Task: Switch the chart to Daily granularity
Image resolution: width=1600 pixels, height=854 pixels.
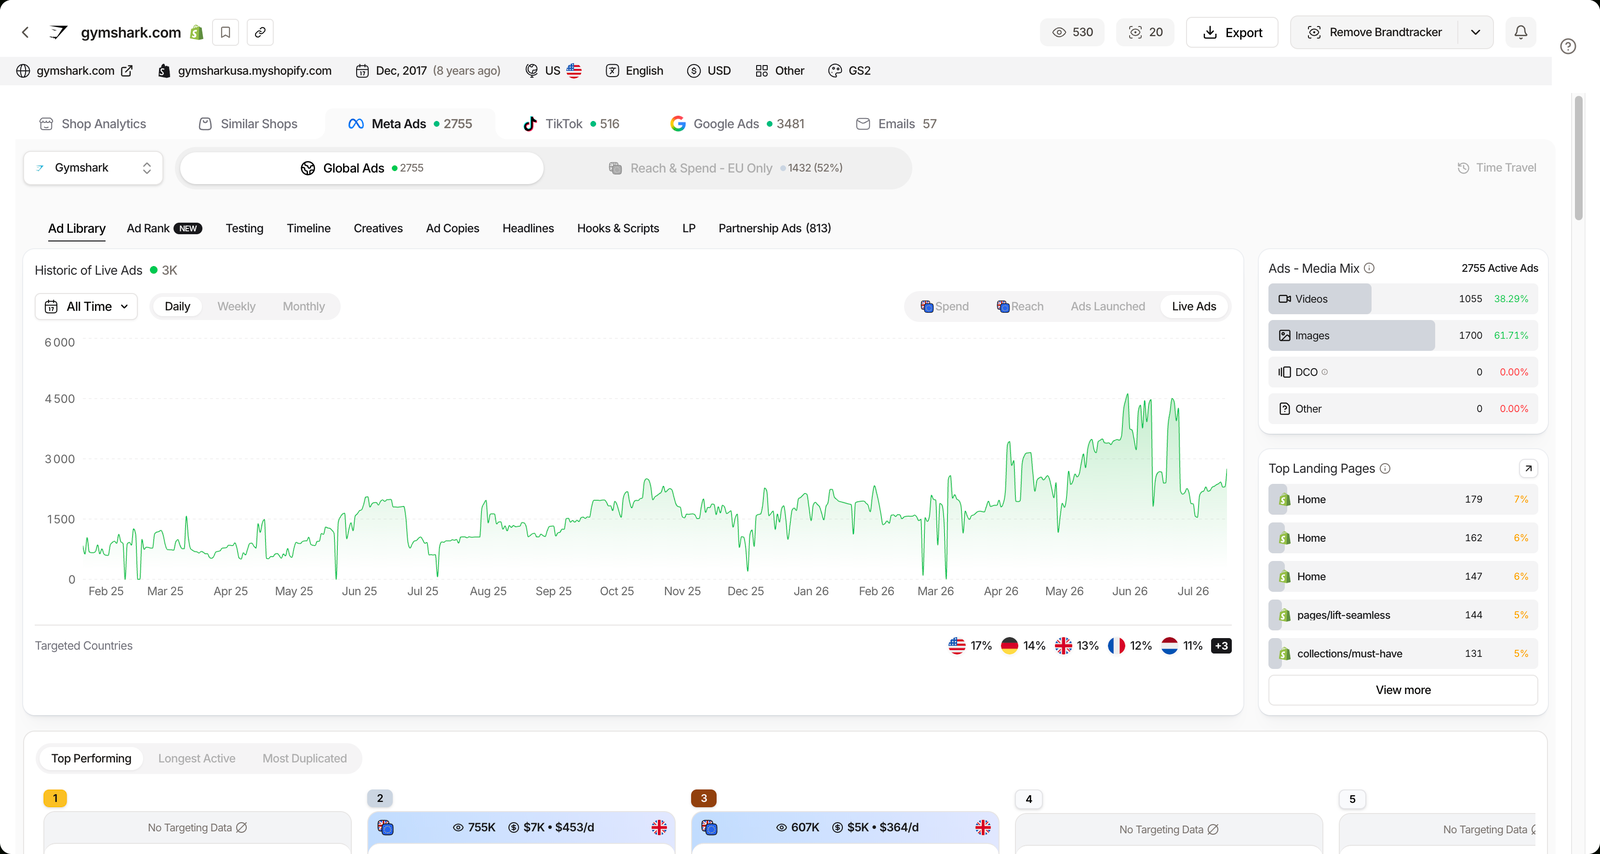Action: 177,307
